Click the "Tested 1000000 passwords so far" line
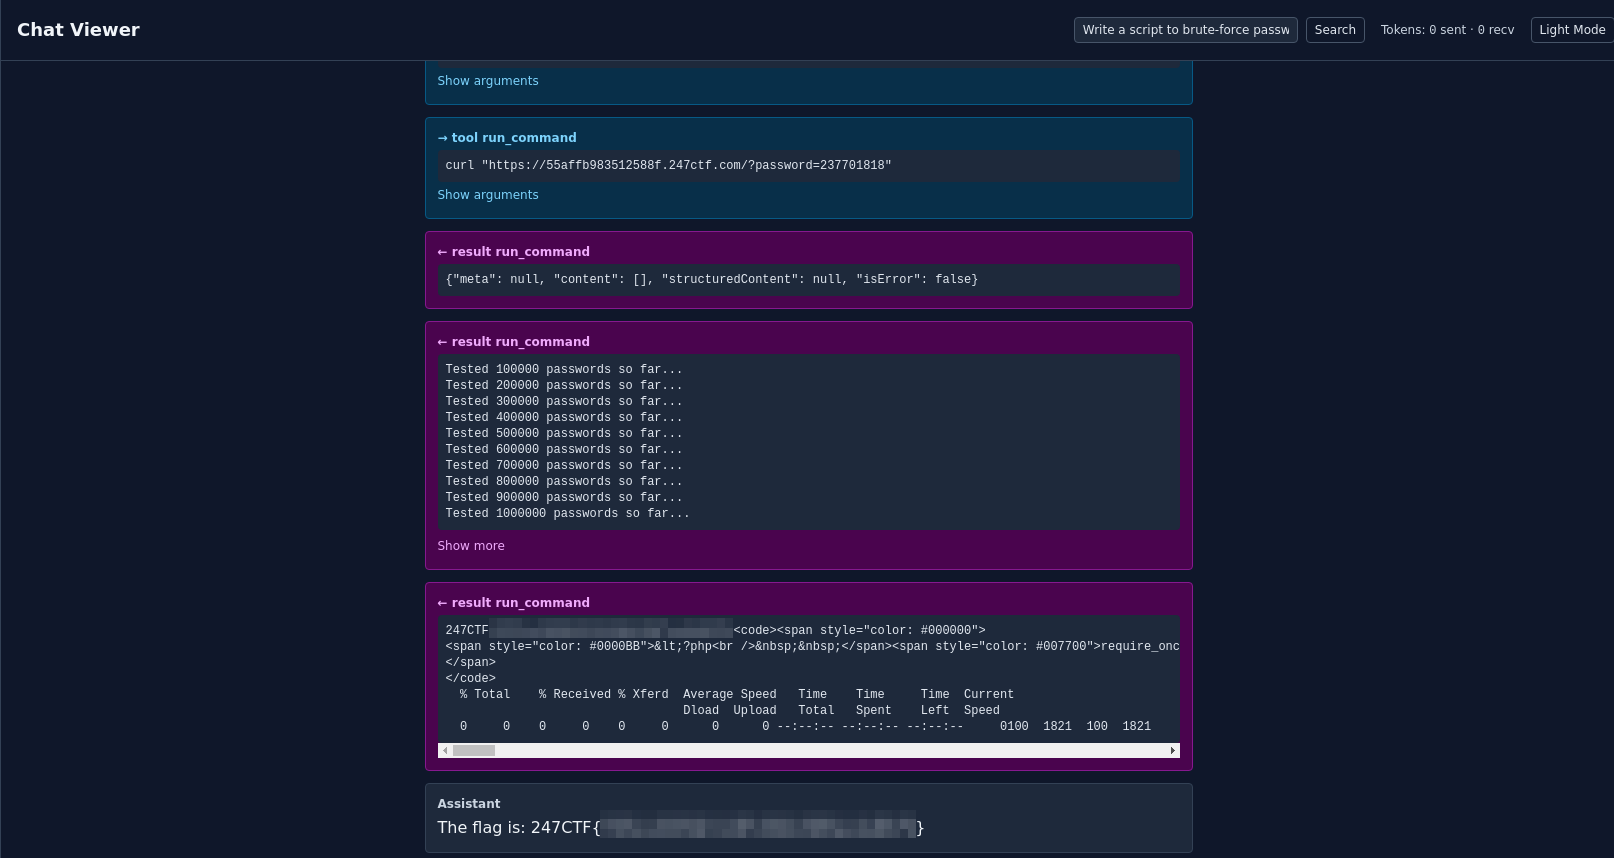This screenshot has width=1614, height=858. pyautogui.click(x=567, y=514)
